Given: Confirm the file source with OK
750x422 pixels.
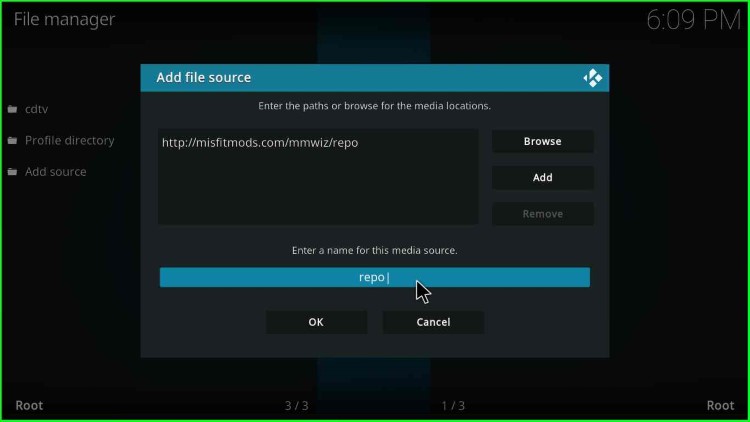Looking at the screenshot, I should click(316, 322).
